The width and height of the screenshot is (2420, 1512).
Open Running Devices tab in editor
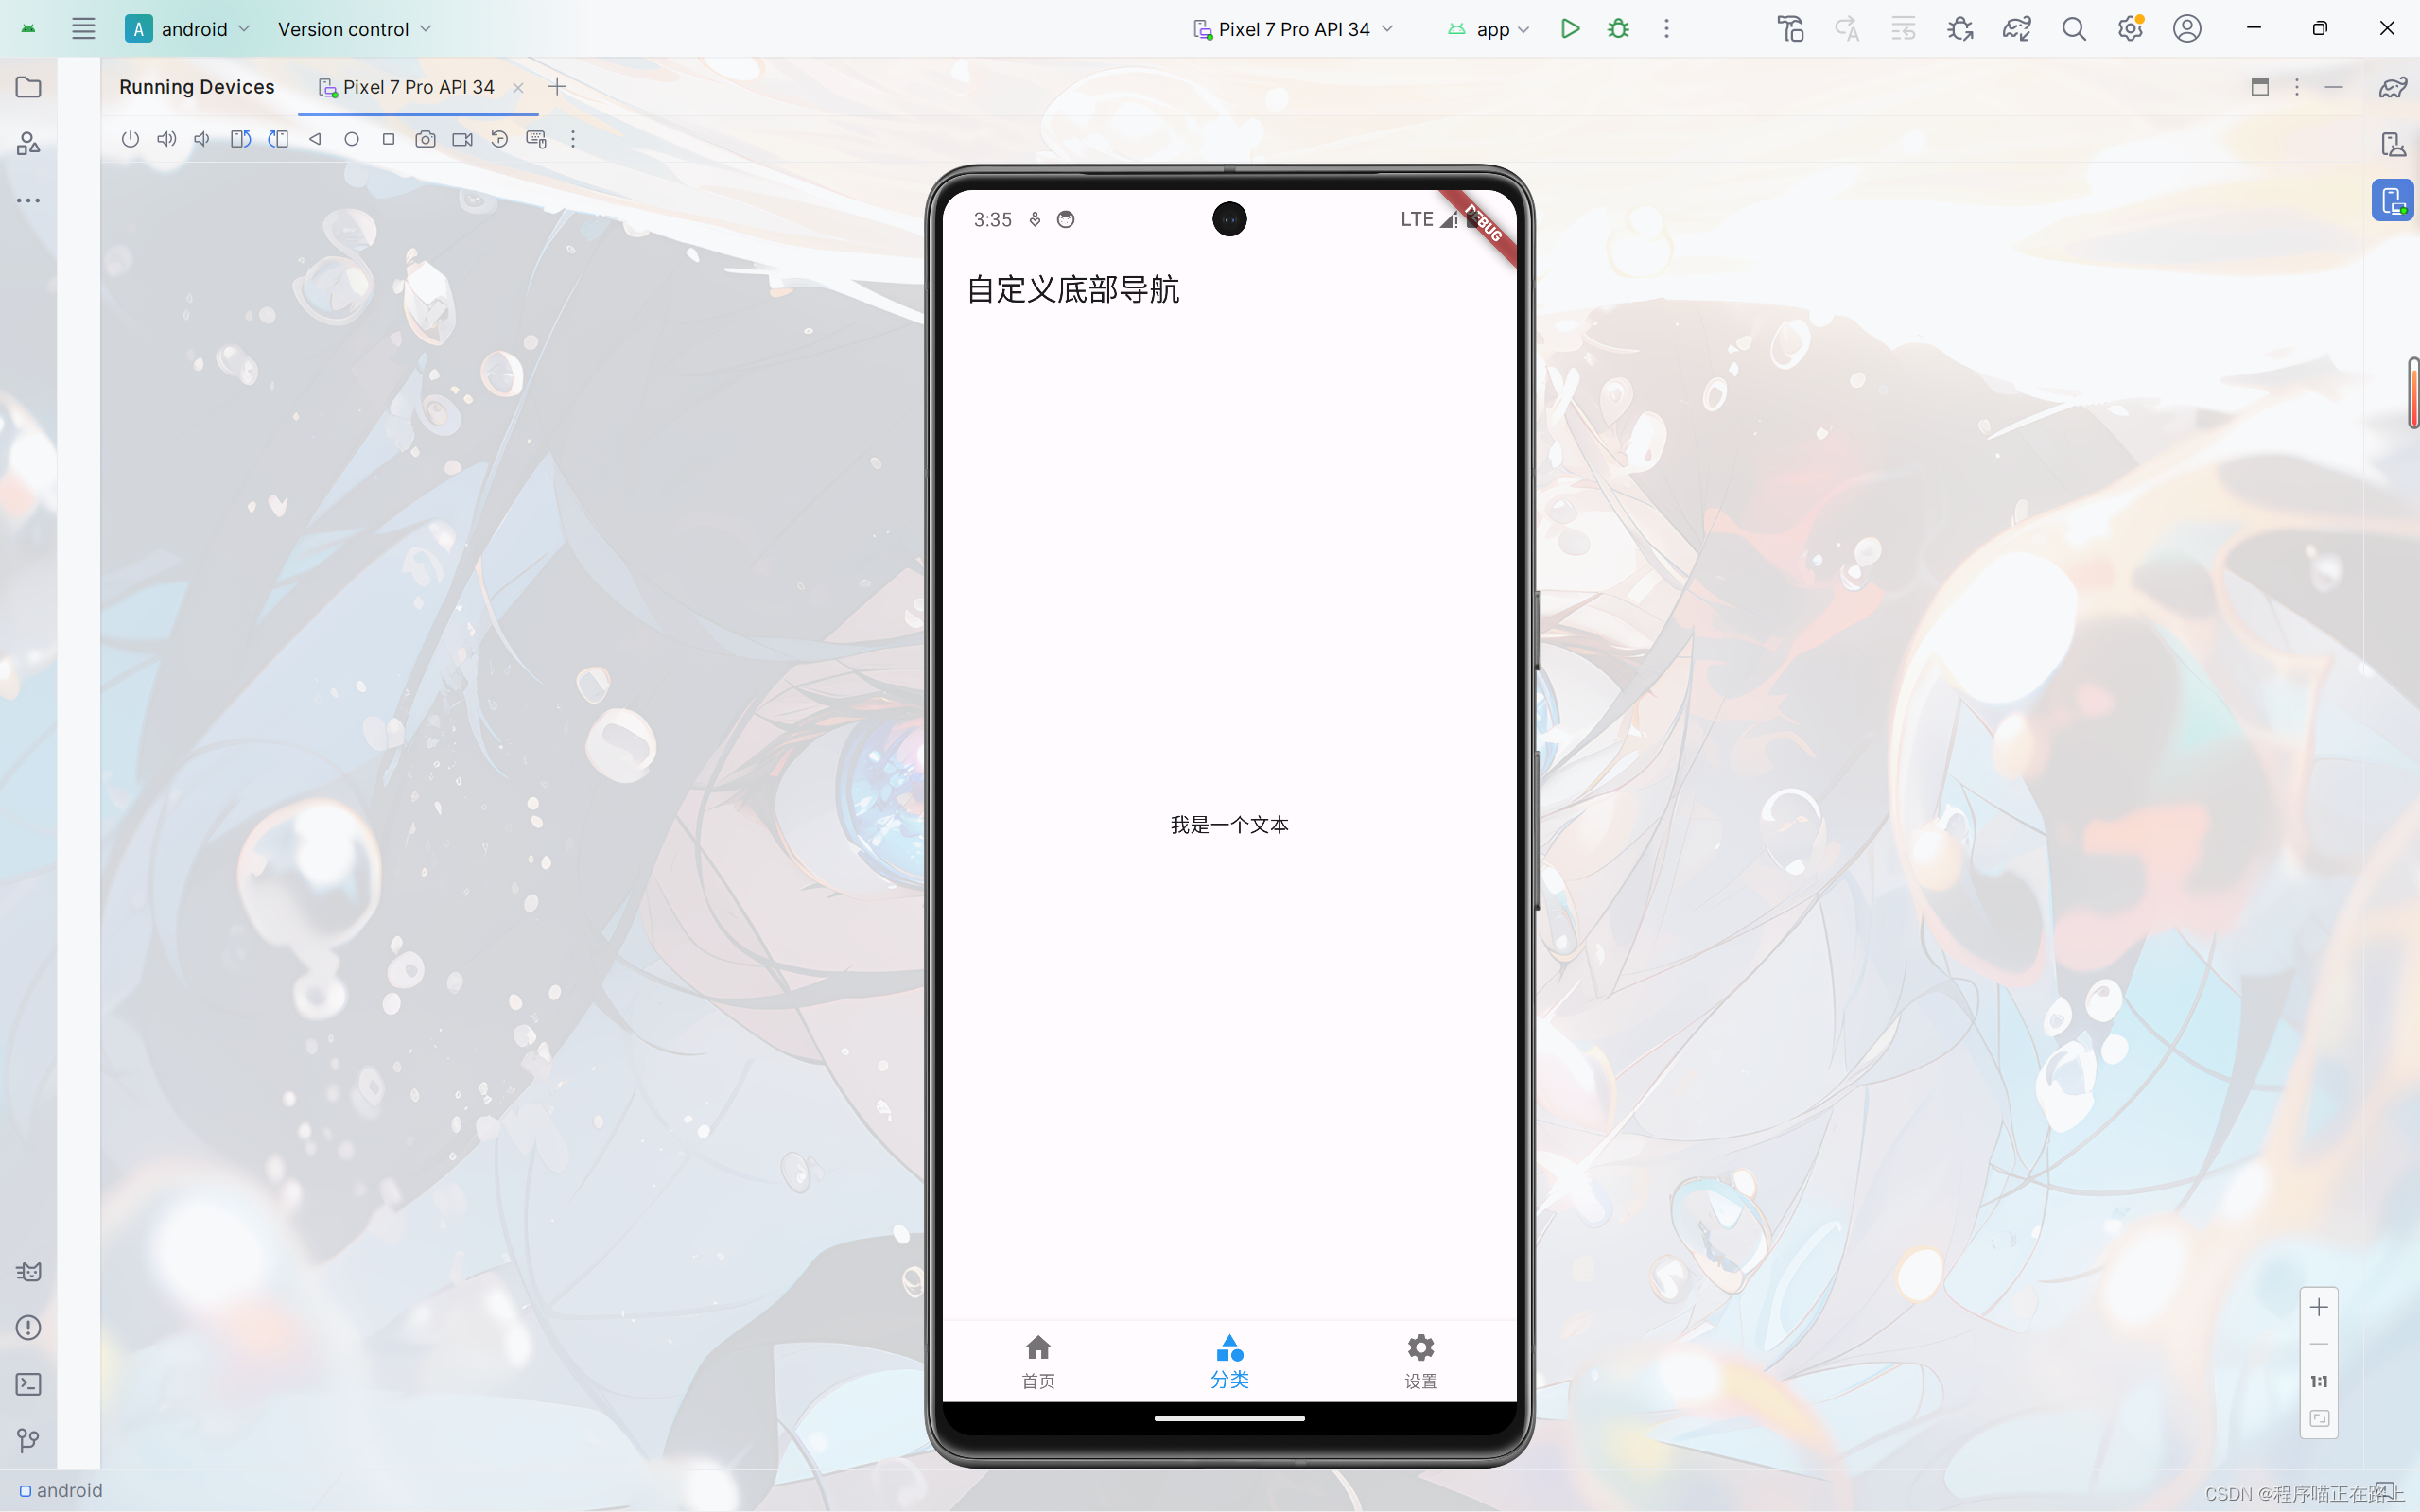(197, 85)
